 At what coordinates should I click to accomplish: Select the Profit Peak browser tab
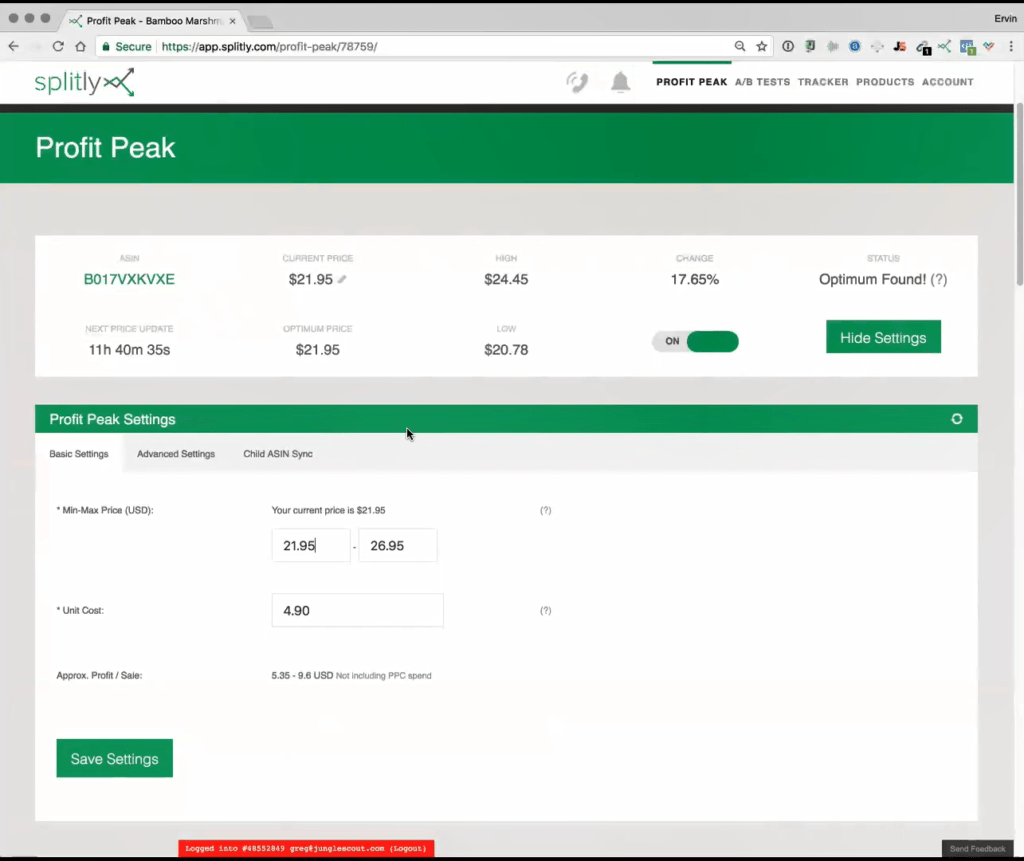[x=153, y=21]
